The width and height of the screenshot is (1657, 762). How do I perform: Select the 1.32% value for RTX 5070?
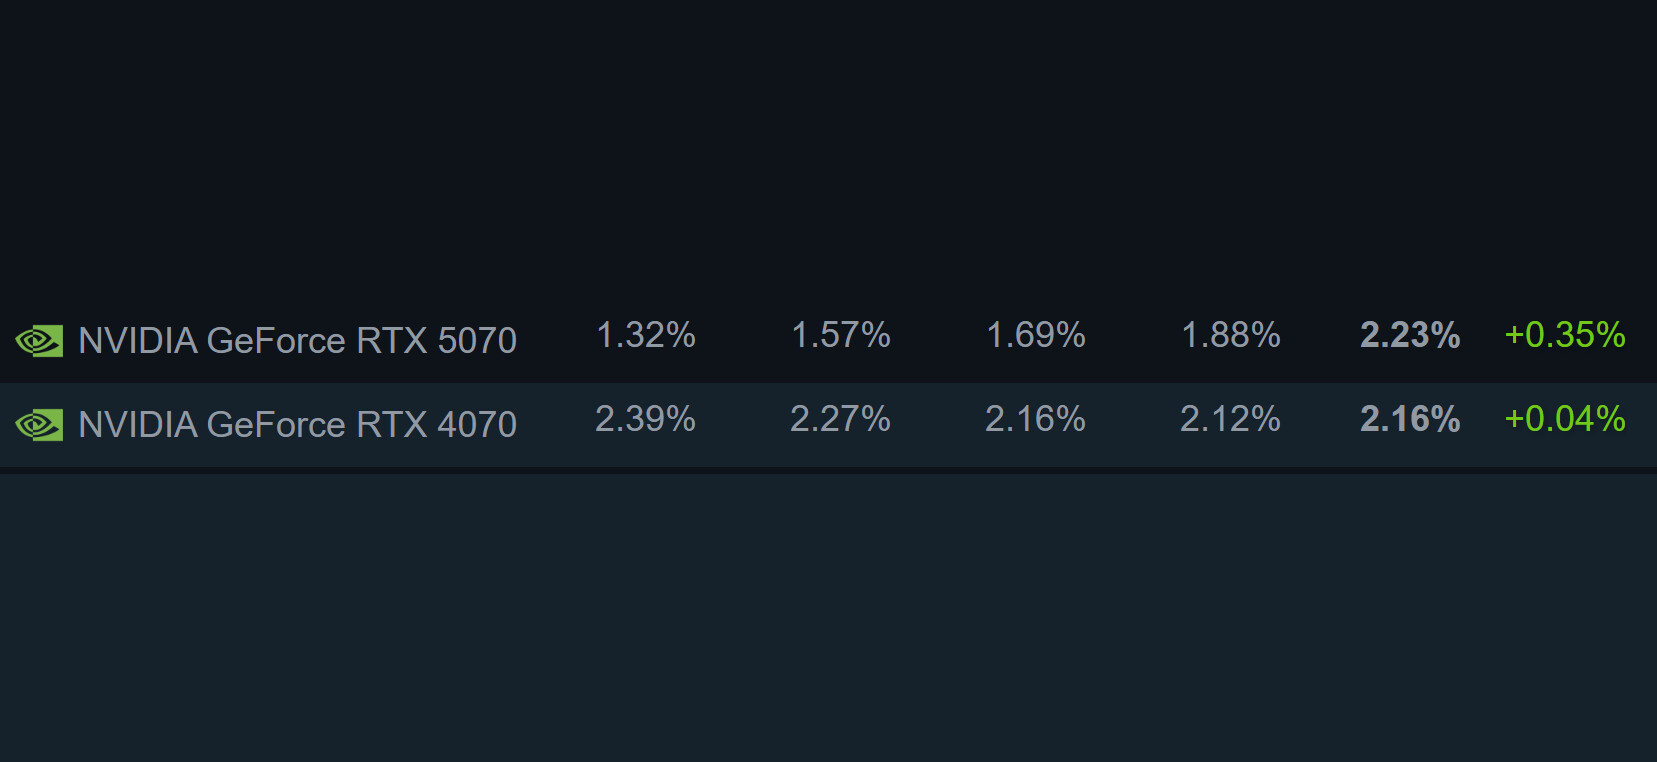point(645,335)
